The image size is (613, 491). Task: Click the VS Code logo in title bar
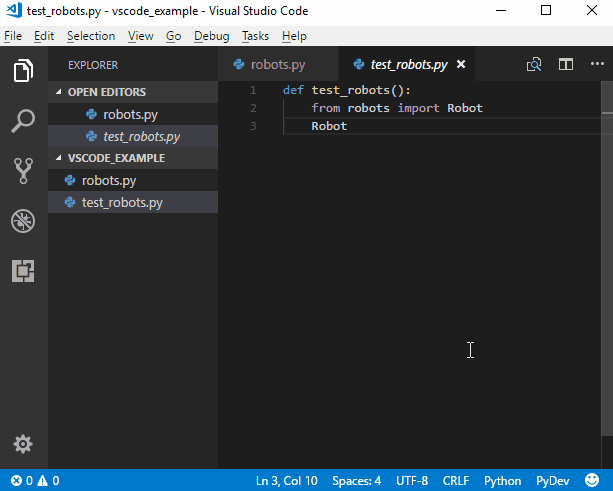point(14,11)
